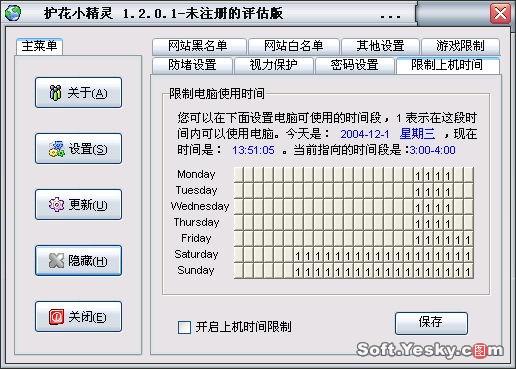Toggle the last Friday time slot cell
Viewport: 516px width, 369px height.
468,238
